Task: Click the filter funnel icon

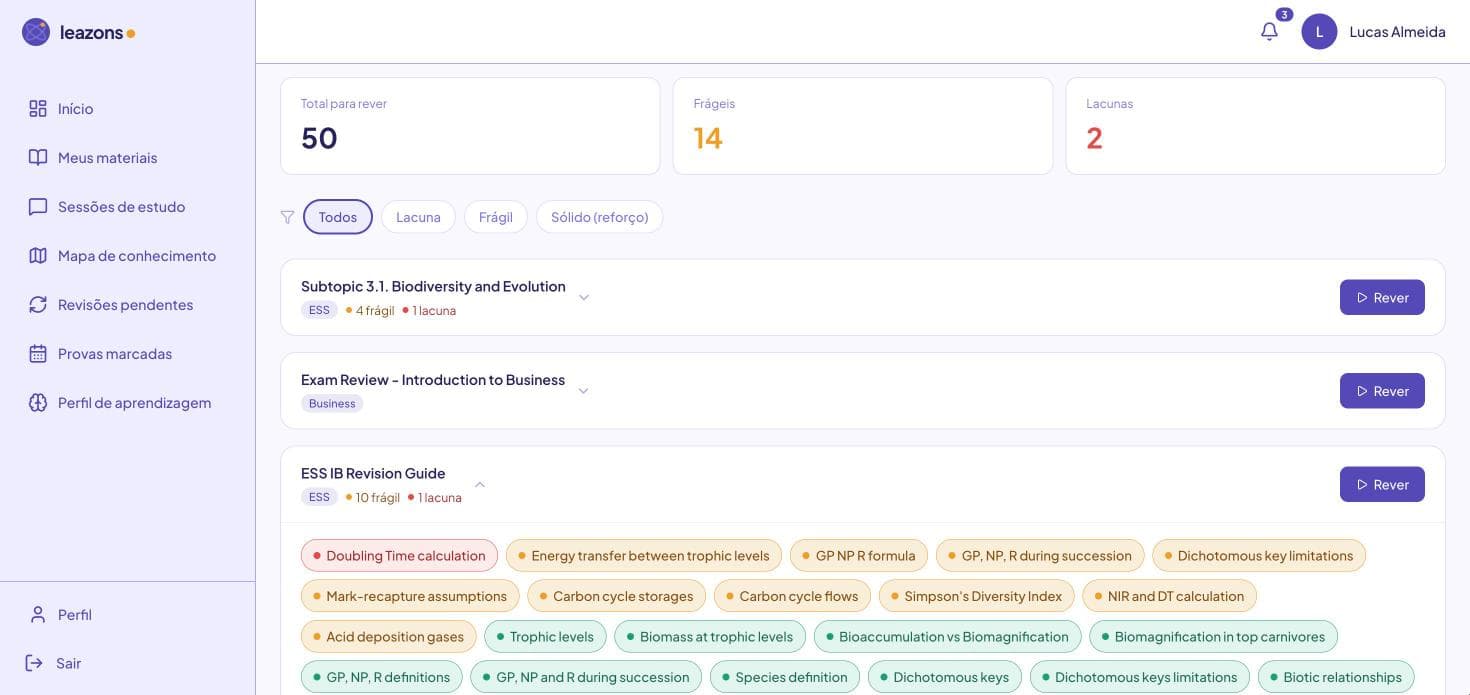Action: 287,217
